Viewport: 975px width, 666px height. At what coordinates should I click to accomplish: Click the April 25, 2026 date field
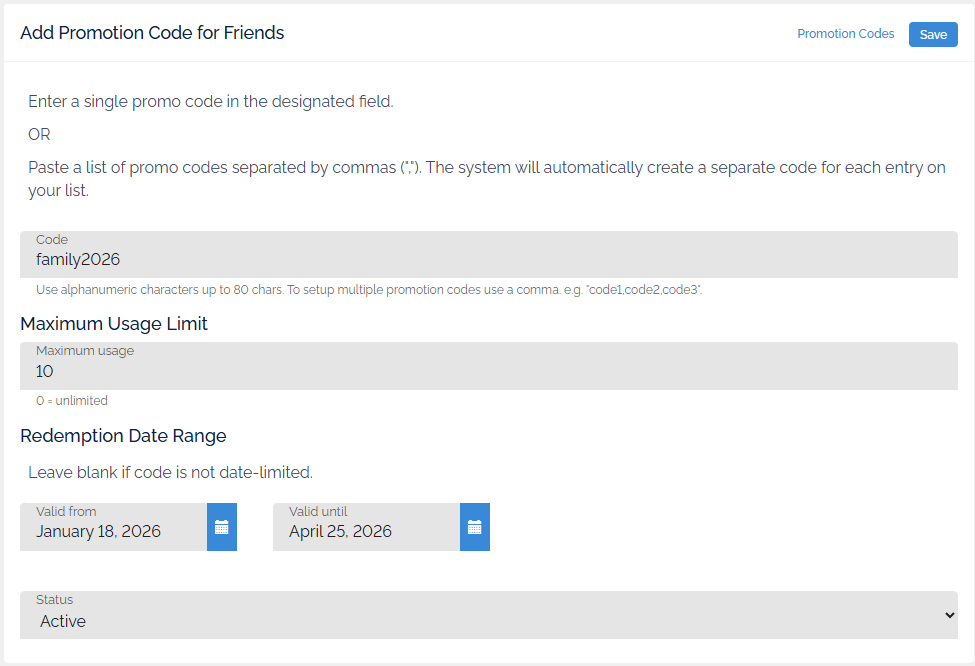tap(366, 531)
